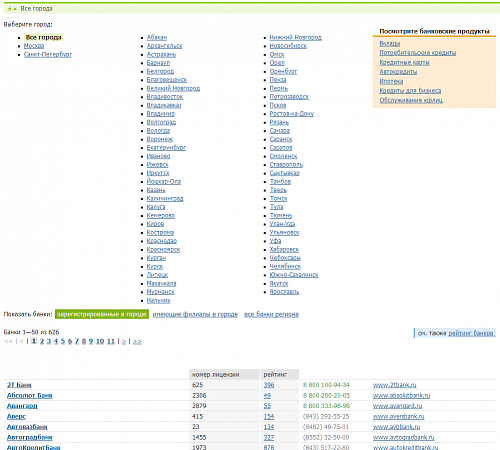Open the Авангард bank entry
500x450 pixels.
(22, 406)
